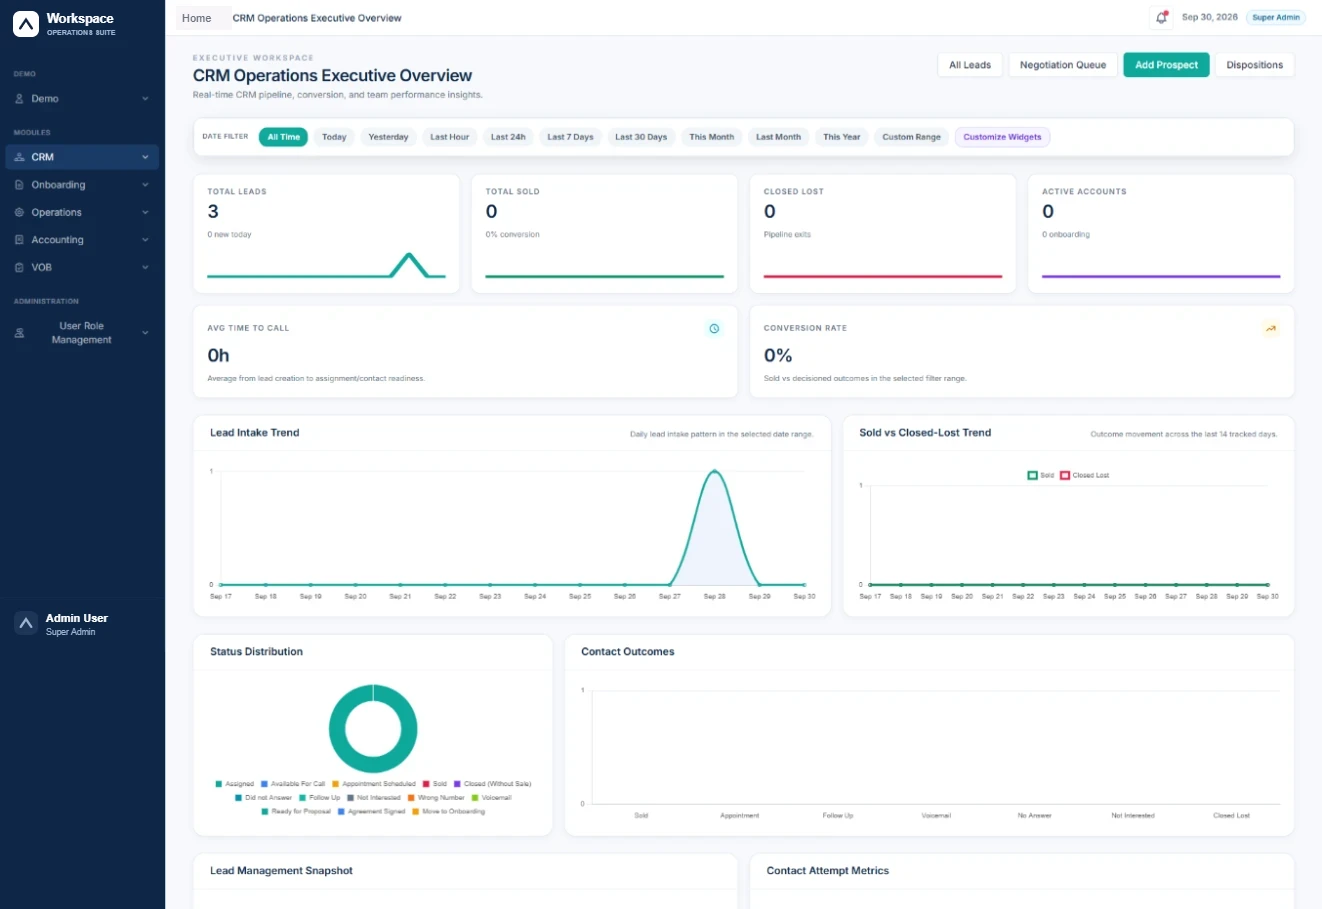The width and height of the screenshot is (1322, 909).
Task: Collapse the CRM sidebar chevron
Action: tap(145, 157)
